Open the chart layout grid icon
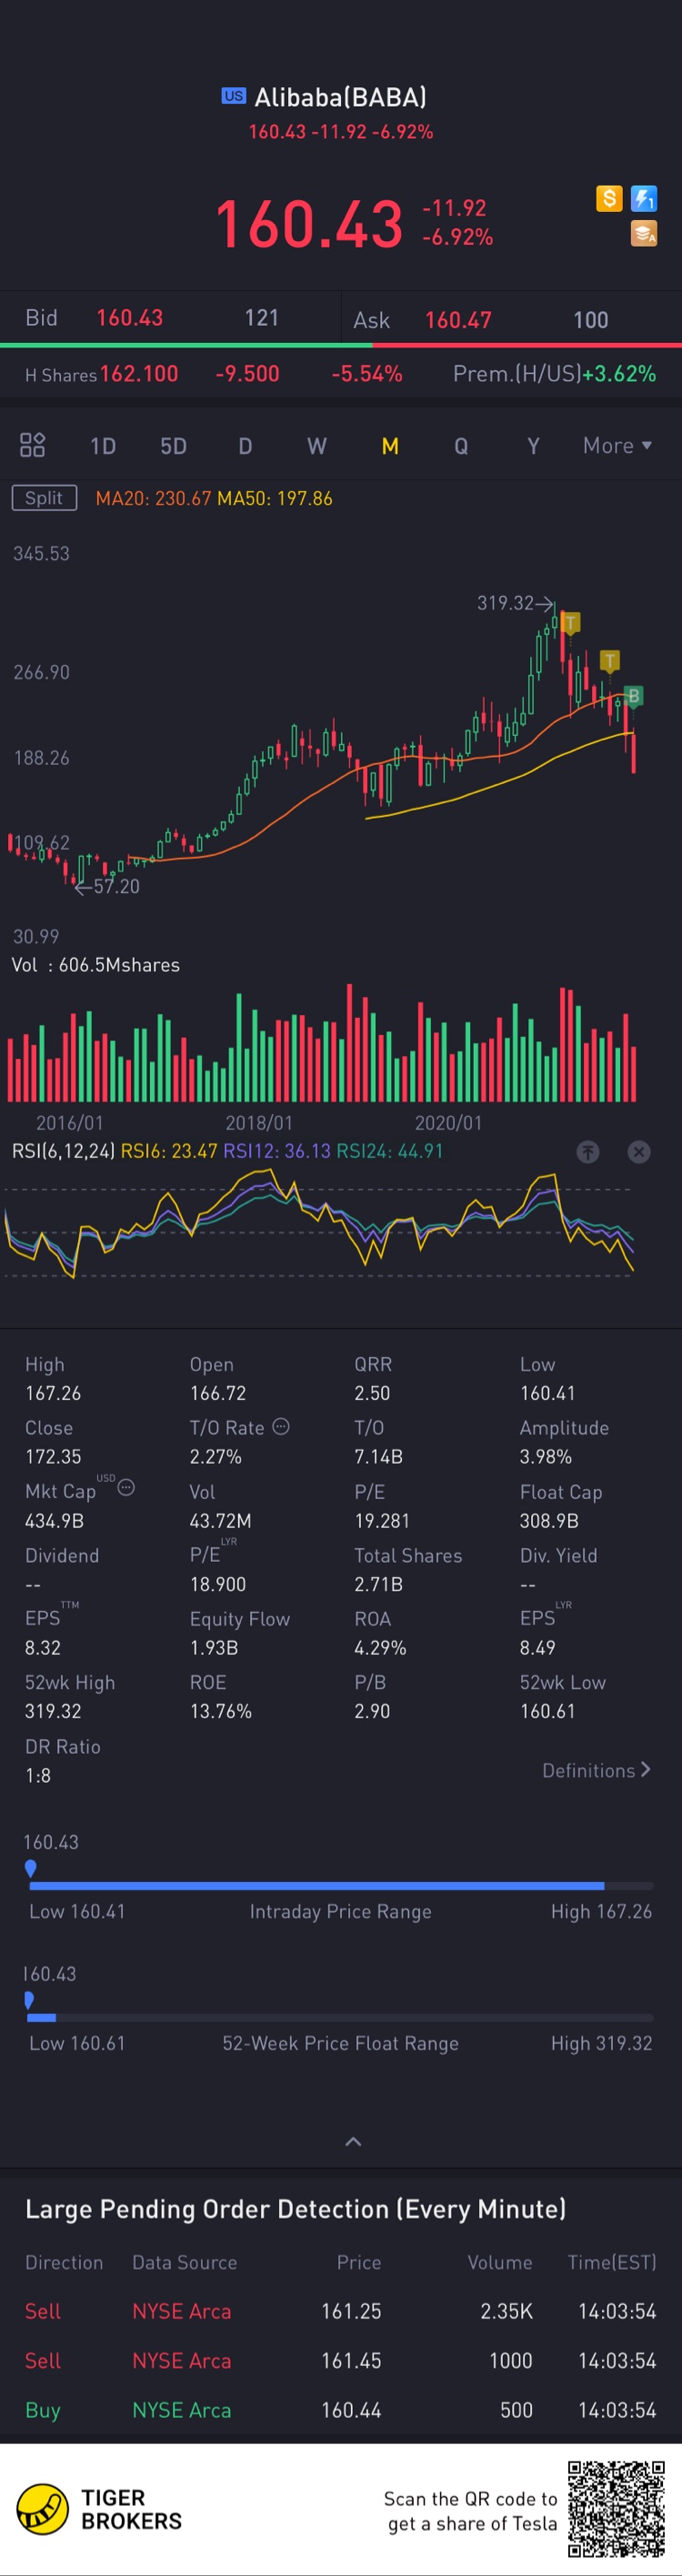This screenshot has height=2576, width=682. pos(33,445)
